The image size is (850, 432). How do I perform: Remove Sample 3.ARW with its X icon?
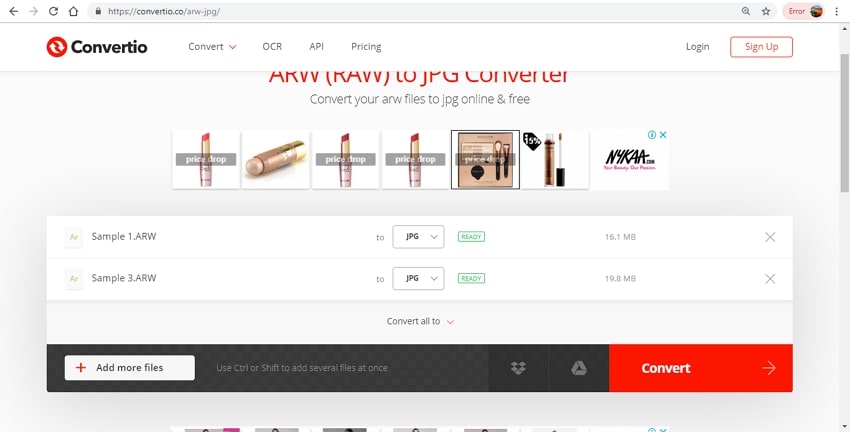pyautogui.click(x=769, y=279)
